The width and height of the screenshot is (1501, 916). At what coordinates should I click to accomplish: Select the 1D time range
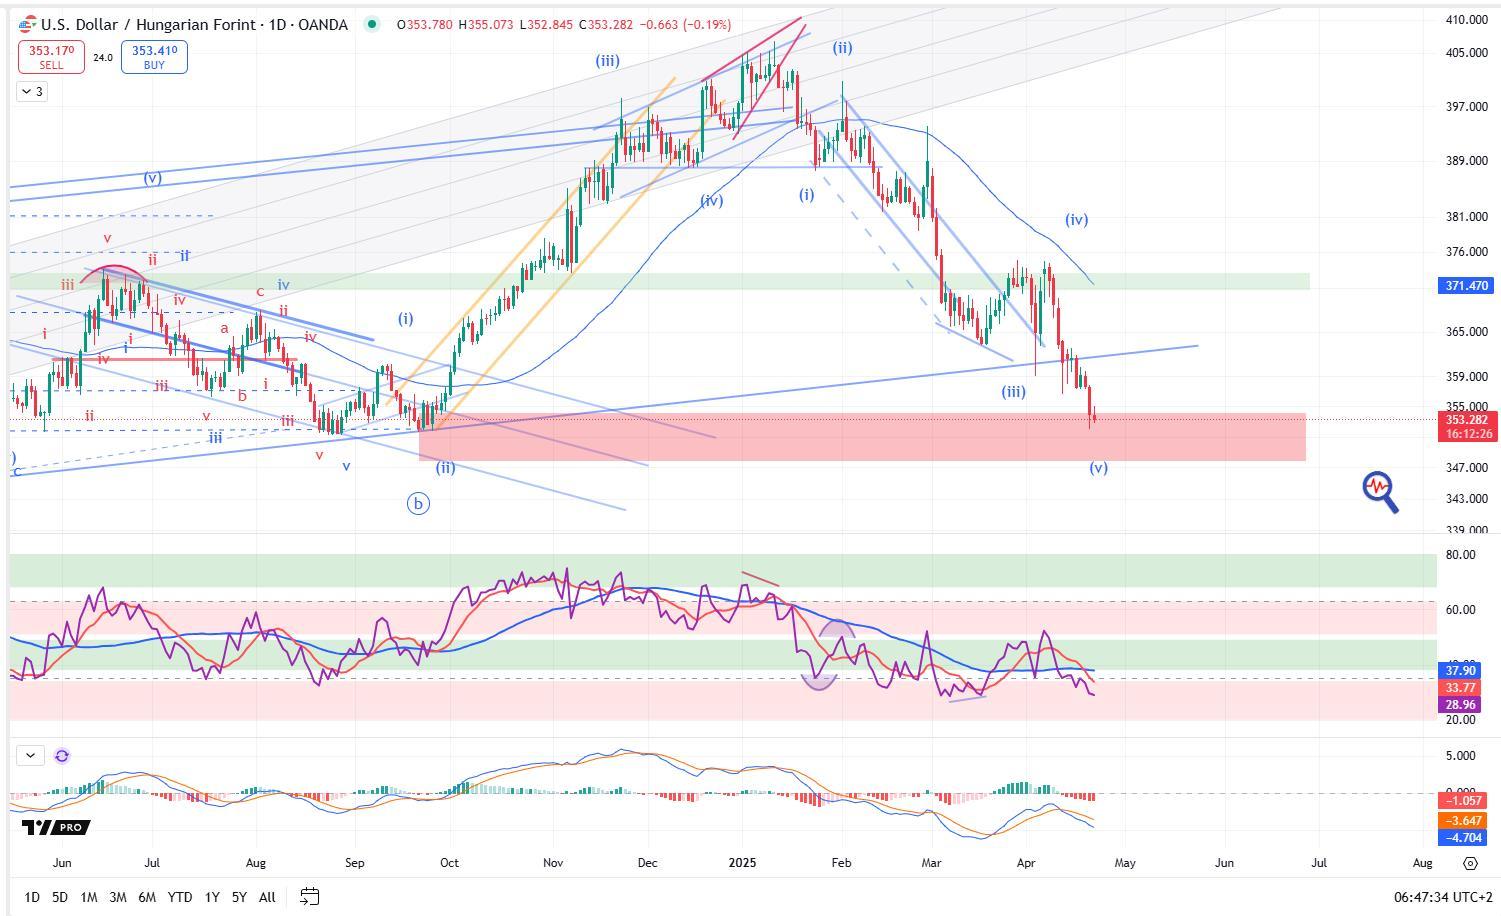pos(32,897)
